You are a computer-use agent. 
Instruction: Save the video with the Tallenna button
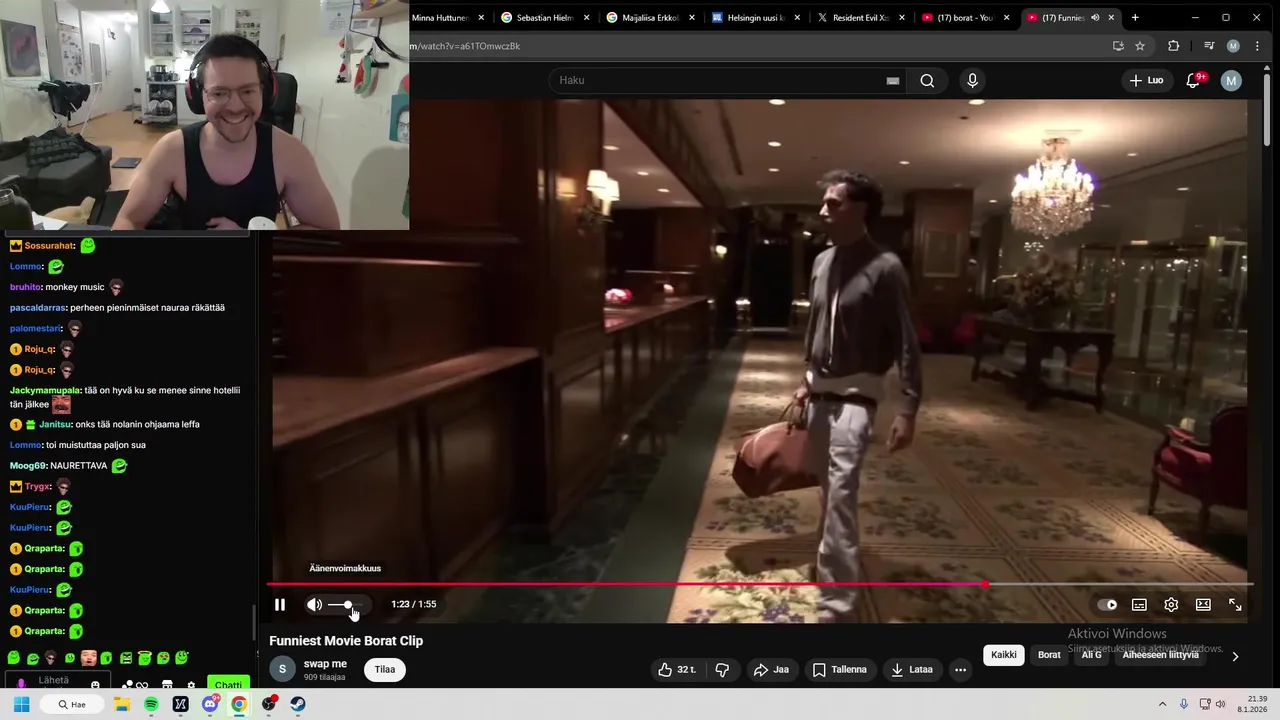coord(839,670)
